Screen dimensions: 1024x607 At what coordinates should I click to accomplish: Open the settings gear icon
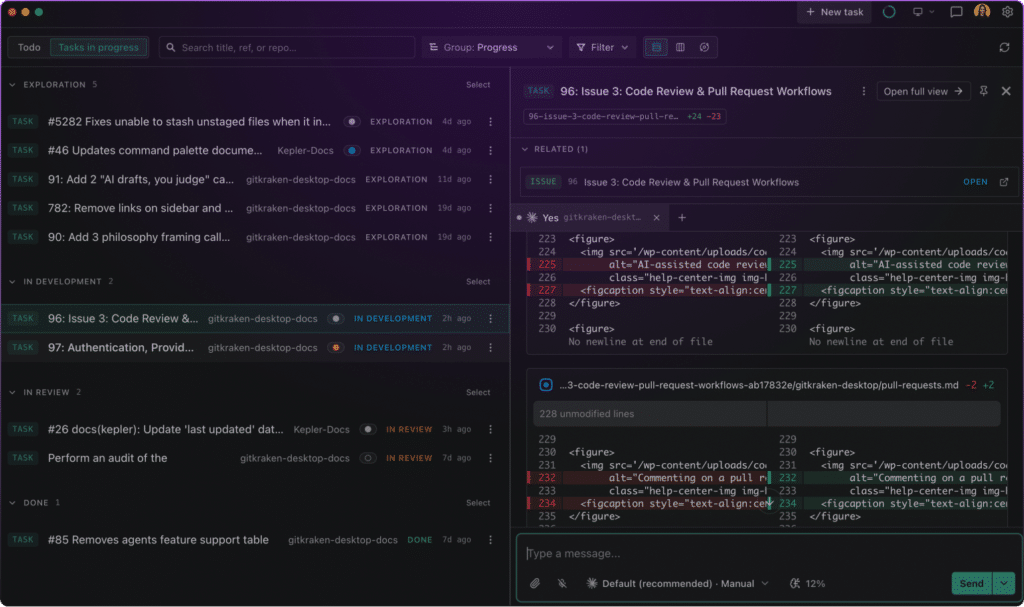coord(1008,12)
